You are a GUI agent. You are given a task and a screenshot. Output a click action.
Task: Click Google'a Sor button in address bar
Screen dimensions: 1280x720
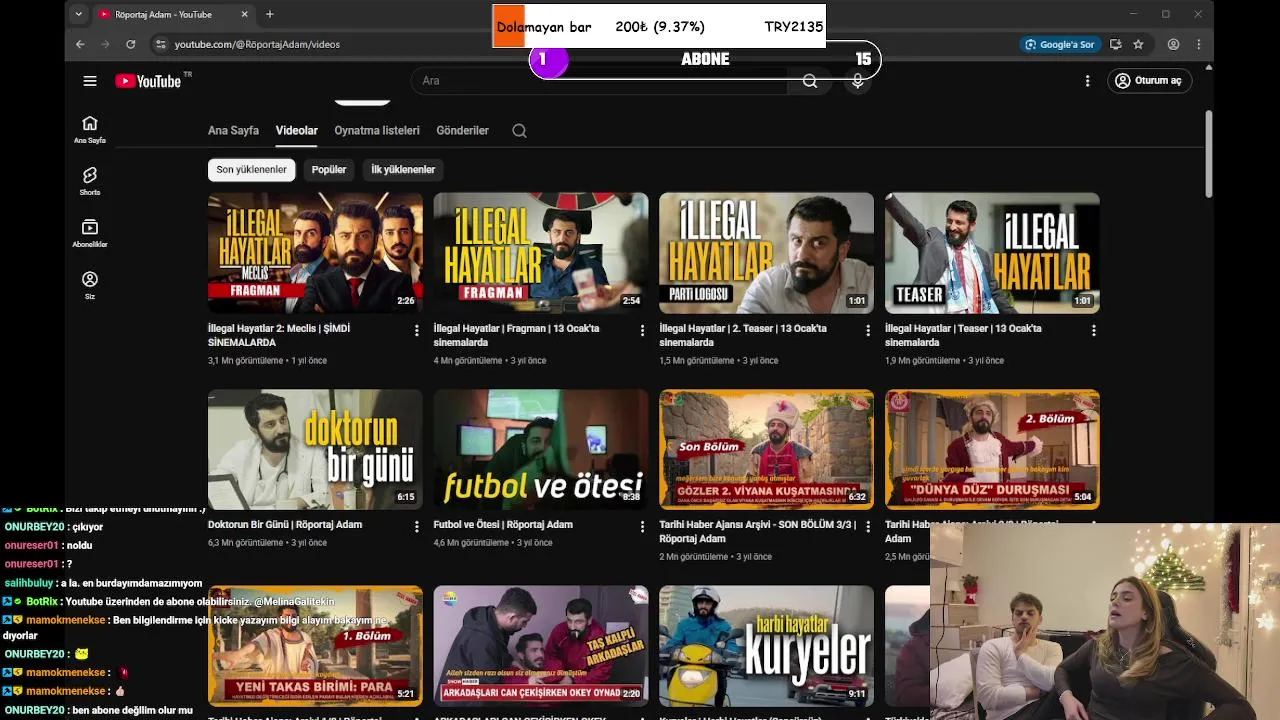(x=1060, y=44)
